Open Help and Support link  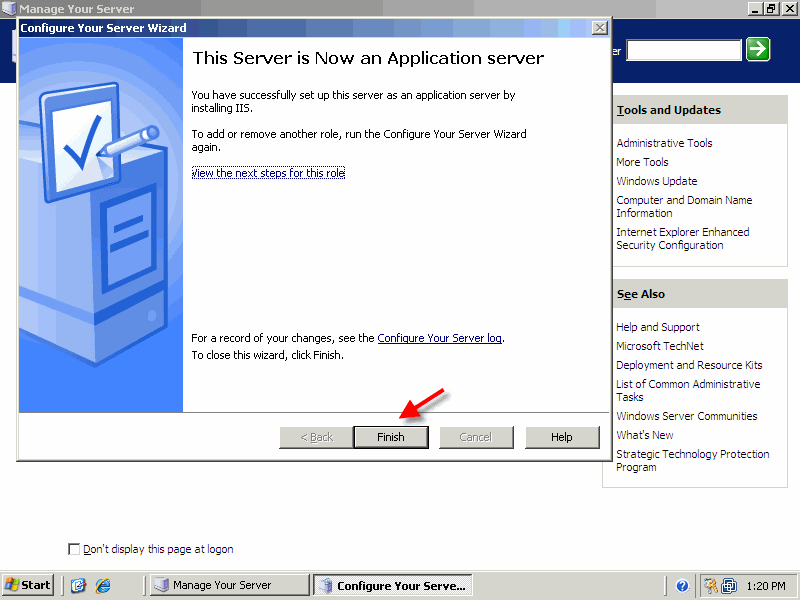pos(658,327)
